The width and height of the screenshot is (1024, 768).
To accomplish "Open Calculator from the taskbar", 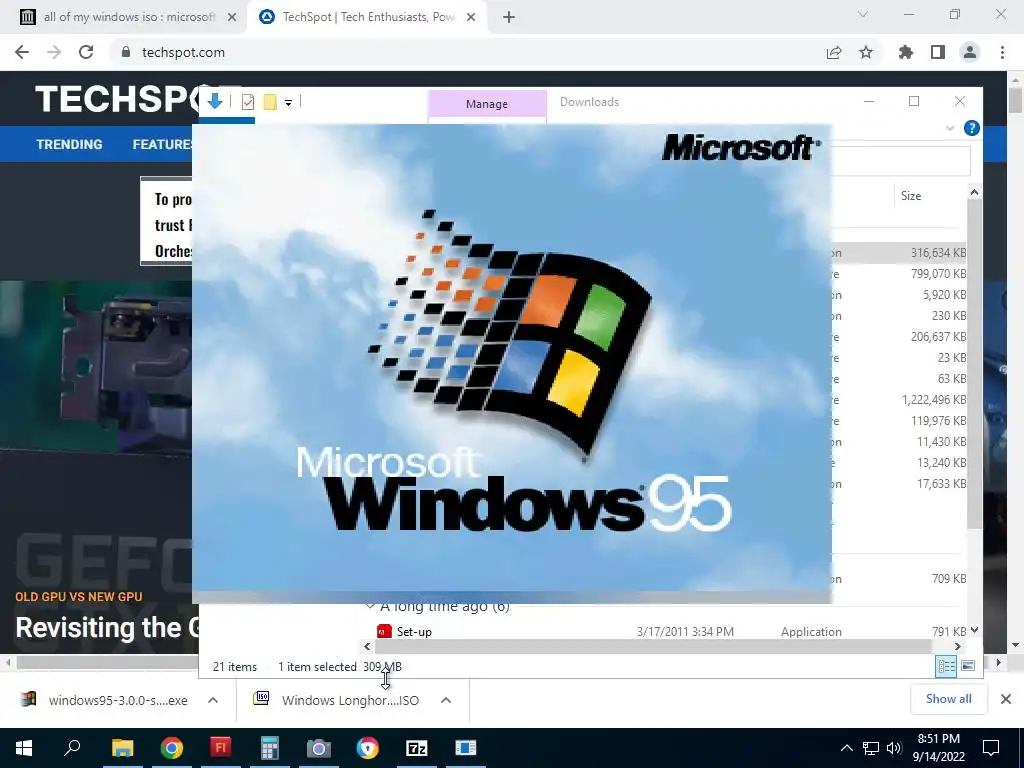I will (x=270, y=748).
